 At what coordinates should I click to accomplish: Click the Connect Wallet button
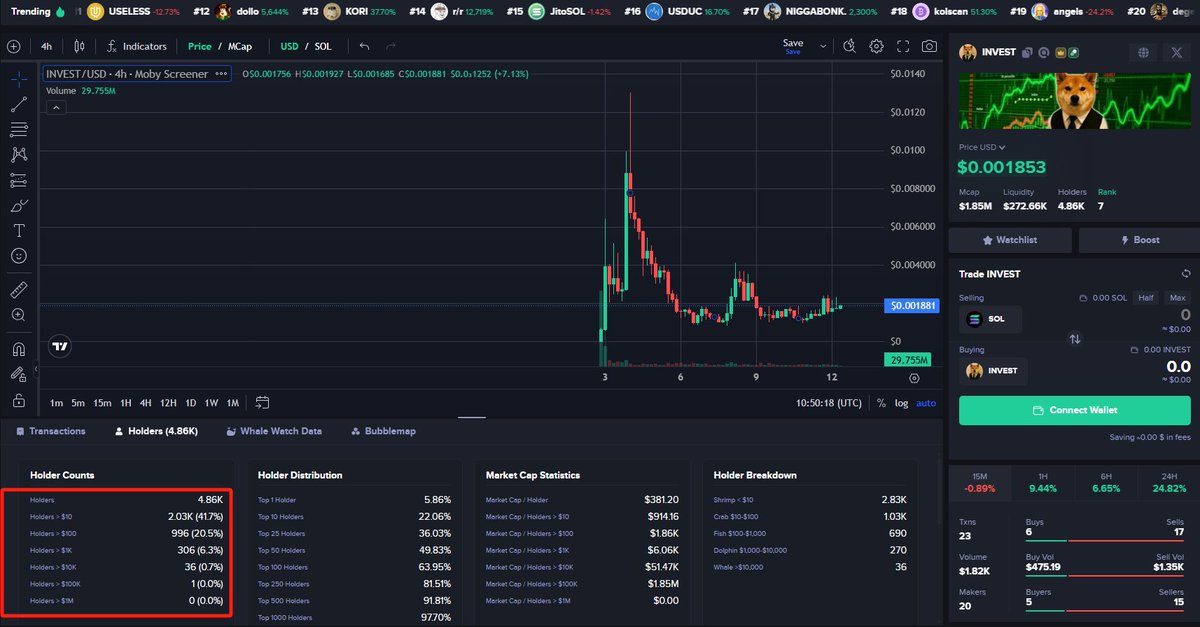click(x=1075, y=410)
